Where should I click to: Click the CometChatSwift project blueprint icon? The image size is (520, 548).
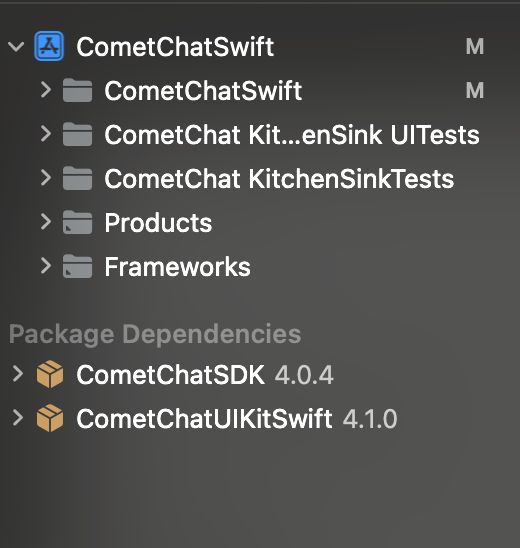[x=49, y=46]
